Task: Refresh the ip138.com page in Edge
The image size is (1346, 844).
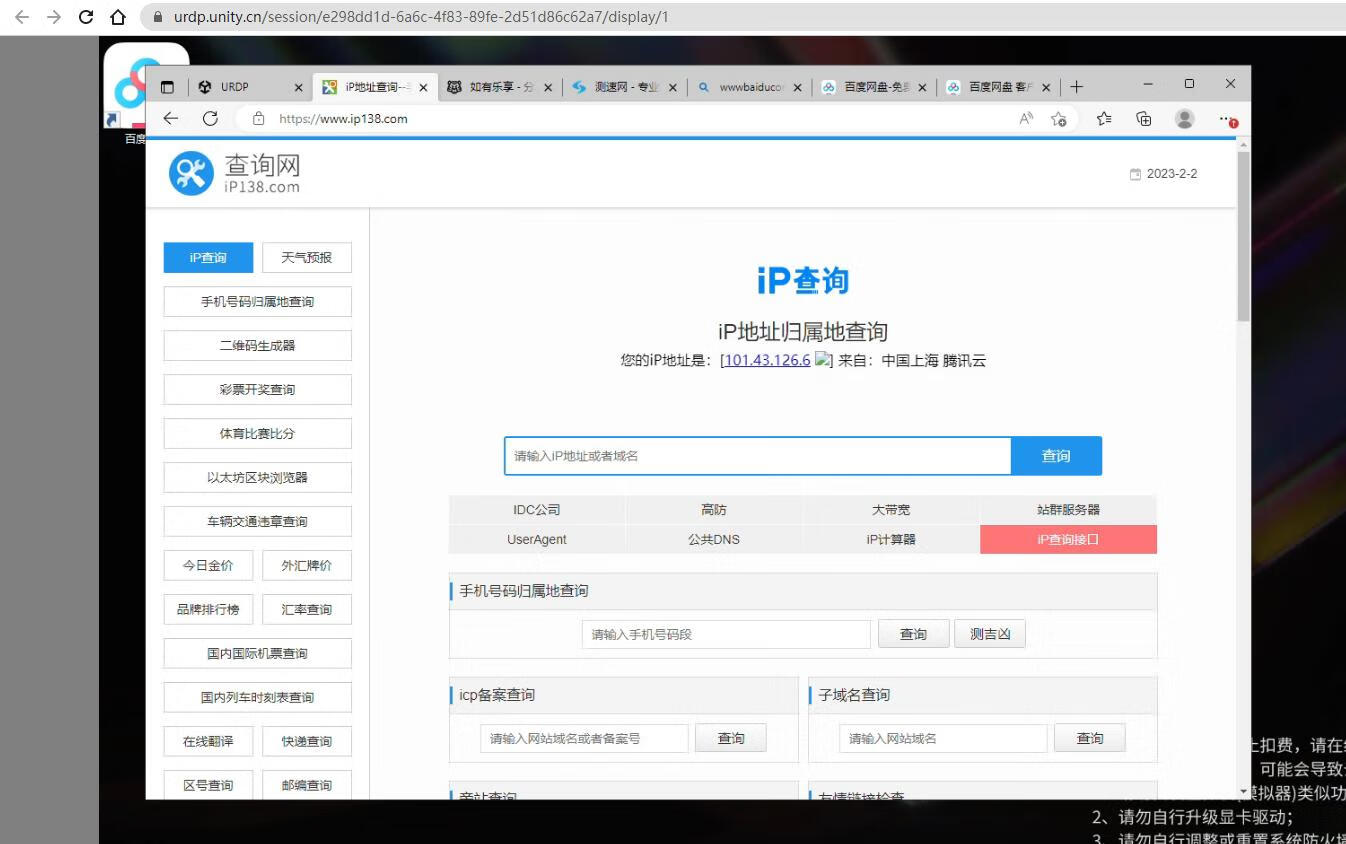Action: [210, 118]
